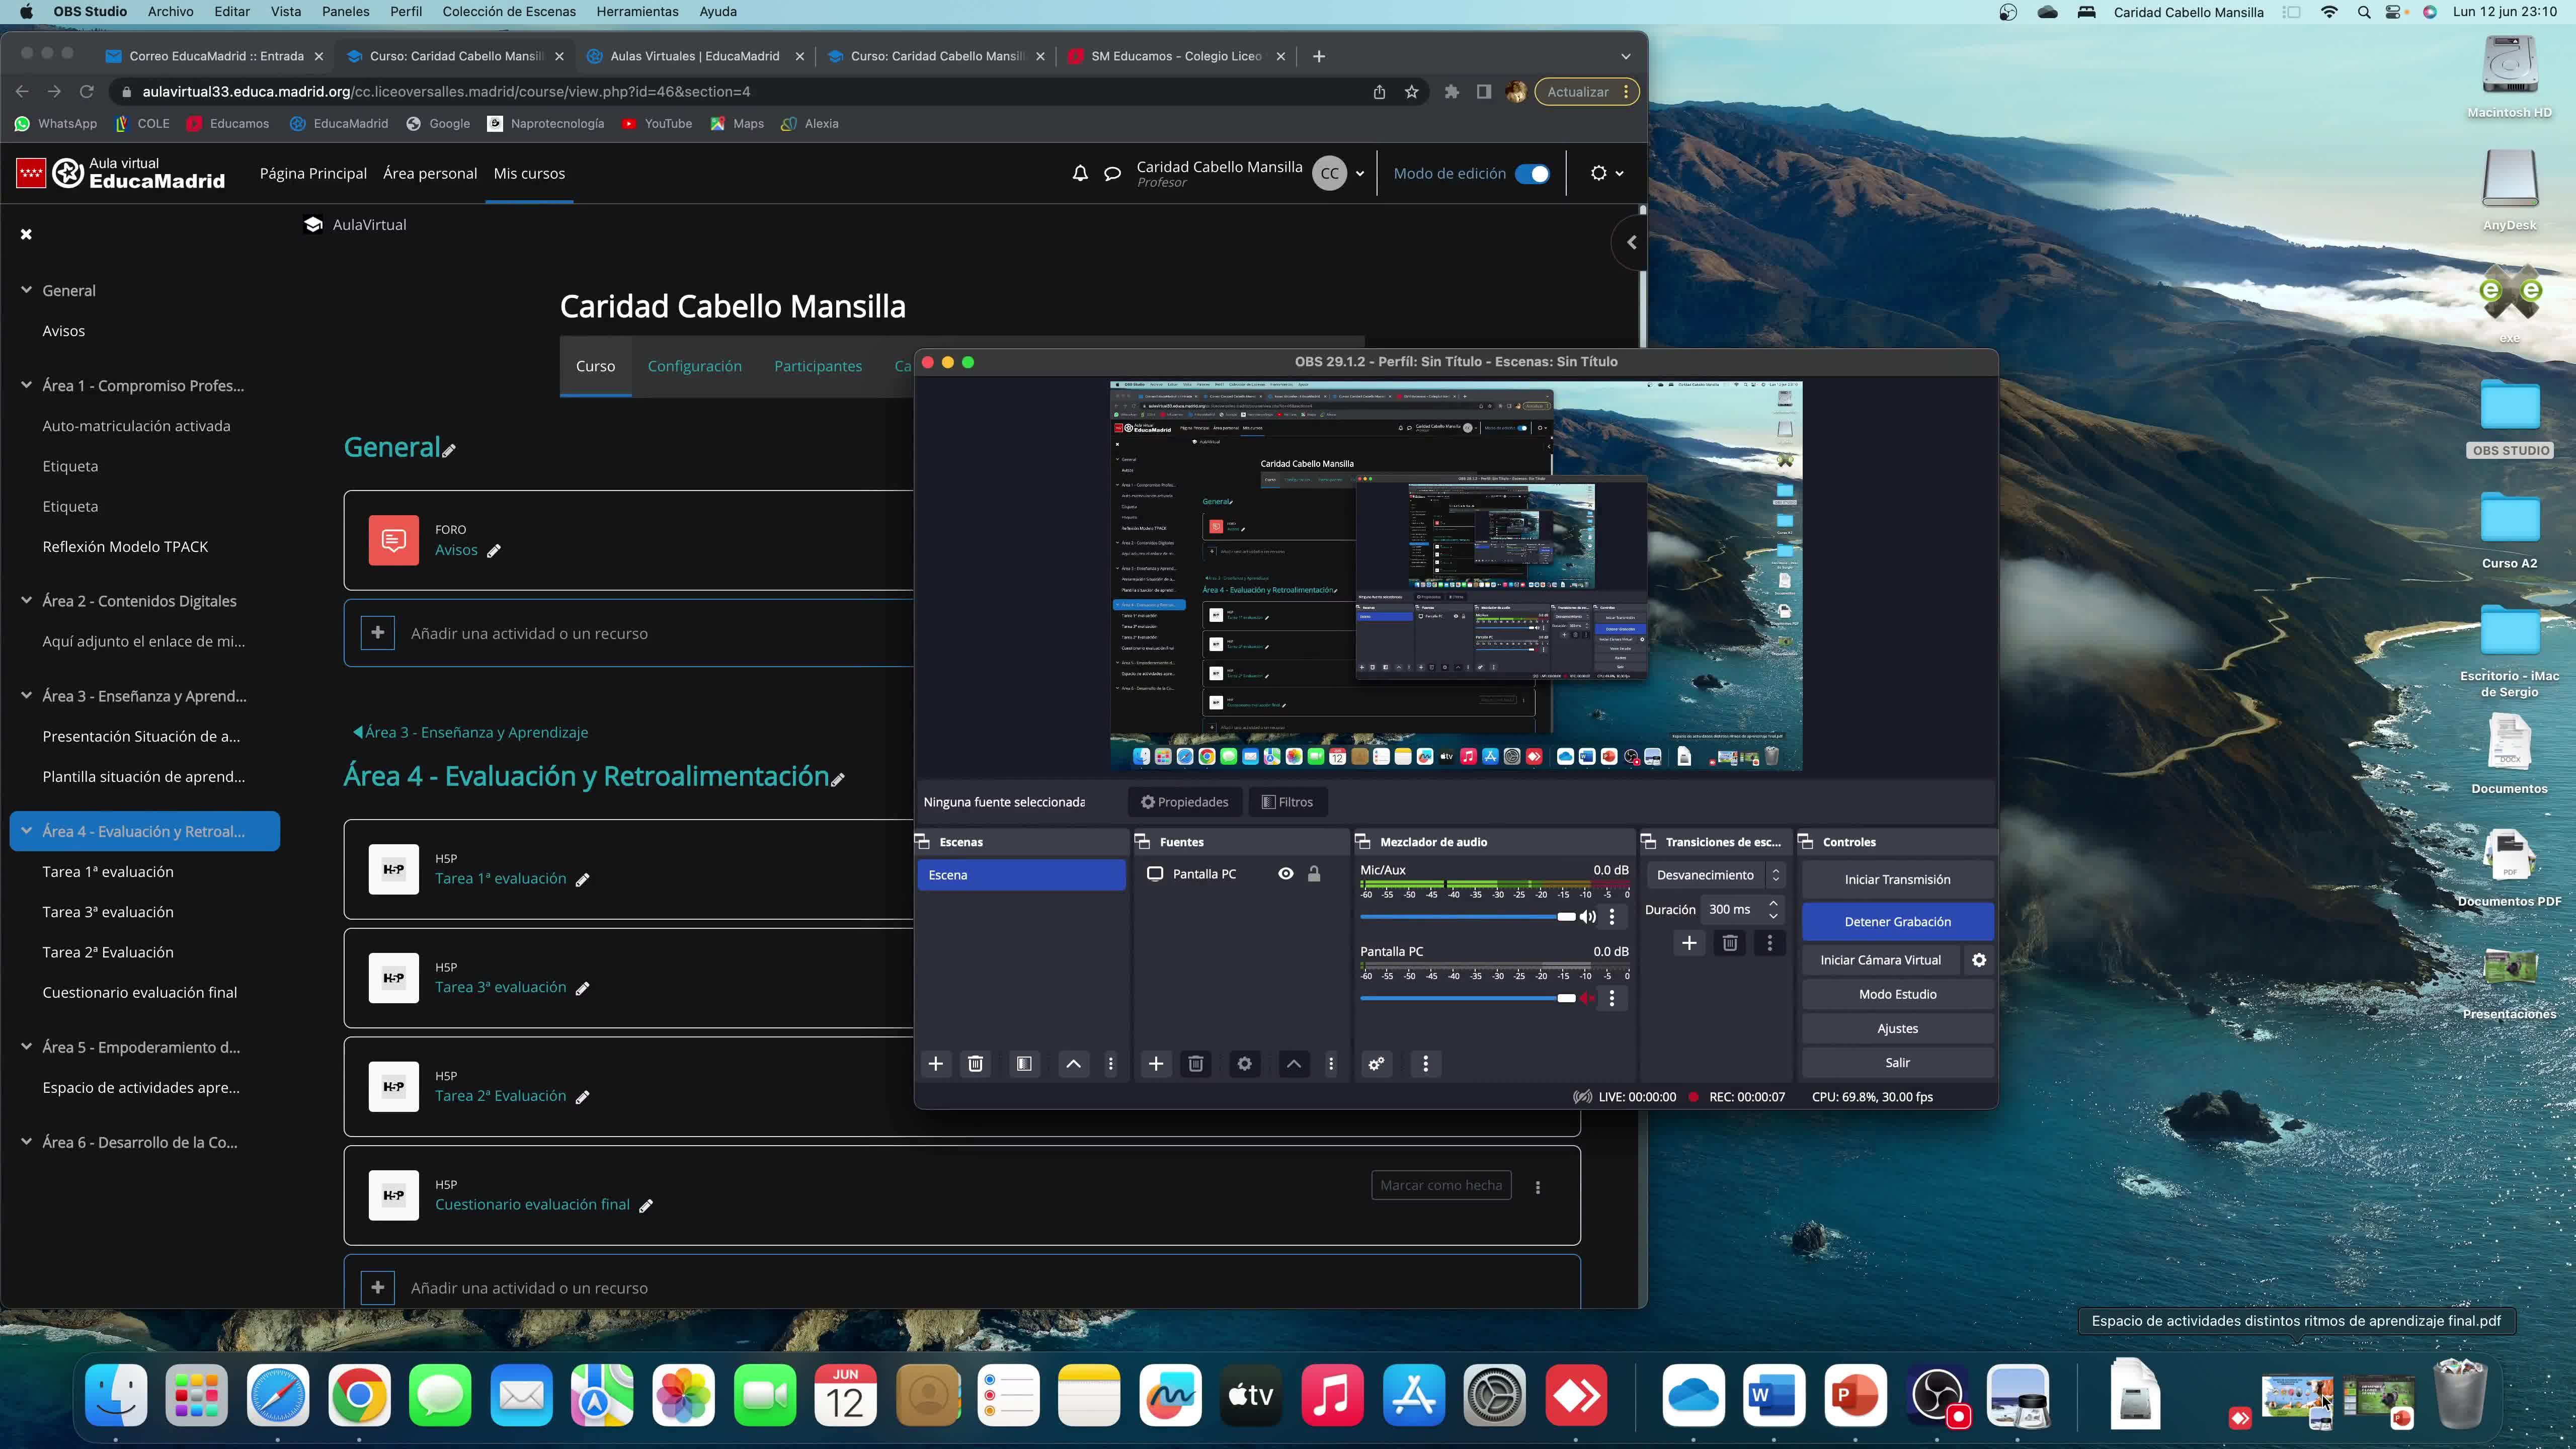Image resolution: width=2576 pixels, height=1449 pixels.
Task: Click the add scene plus icon
Action: tap(935, 1064)
